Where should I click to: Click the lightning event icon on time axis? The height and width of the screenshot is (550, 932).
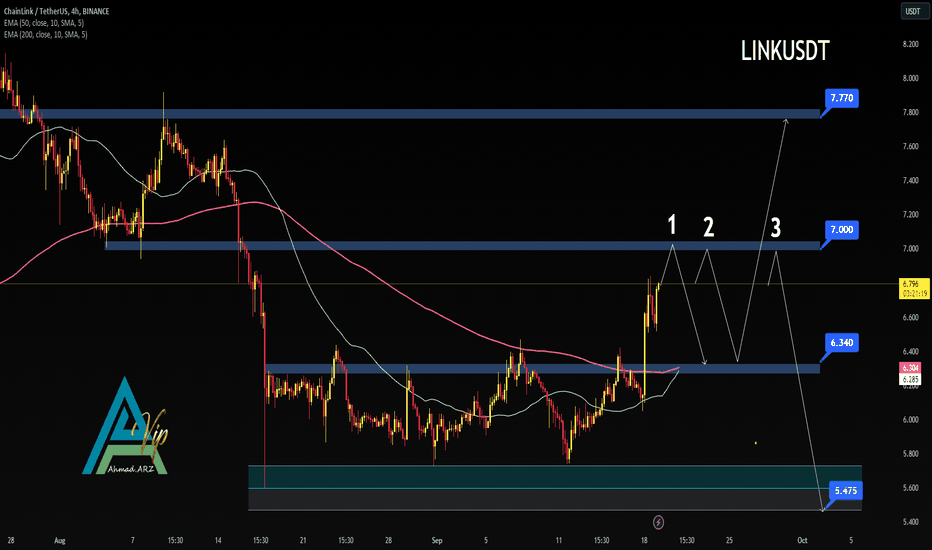658,523
